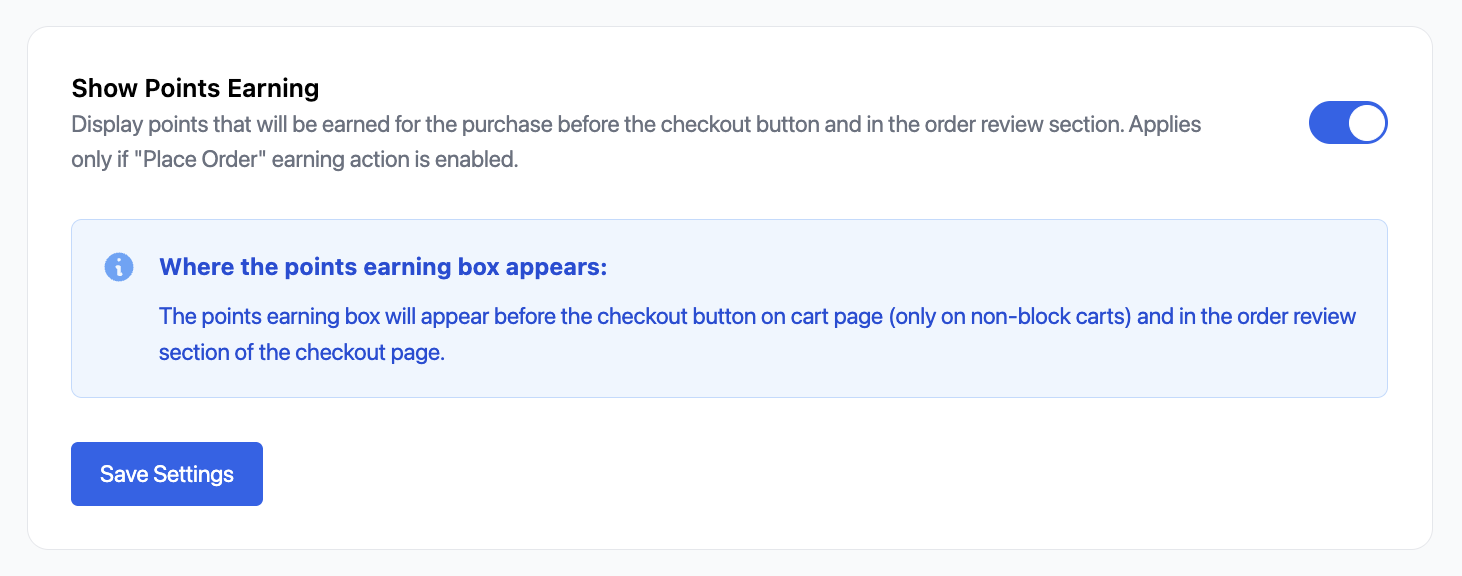Click the toggle's white circular knob
1462x576 pixels.
tap(1366, 122)
